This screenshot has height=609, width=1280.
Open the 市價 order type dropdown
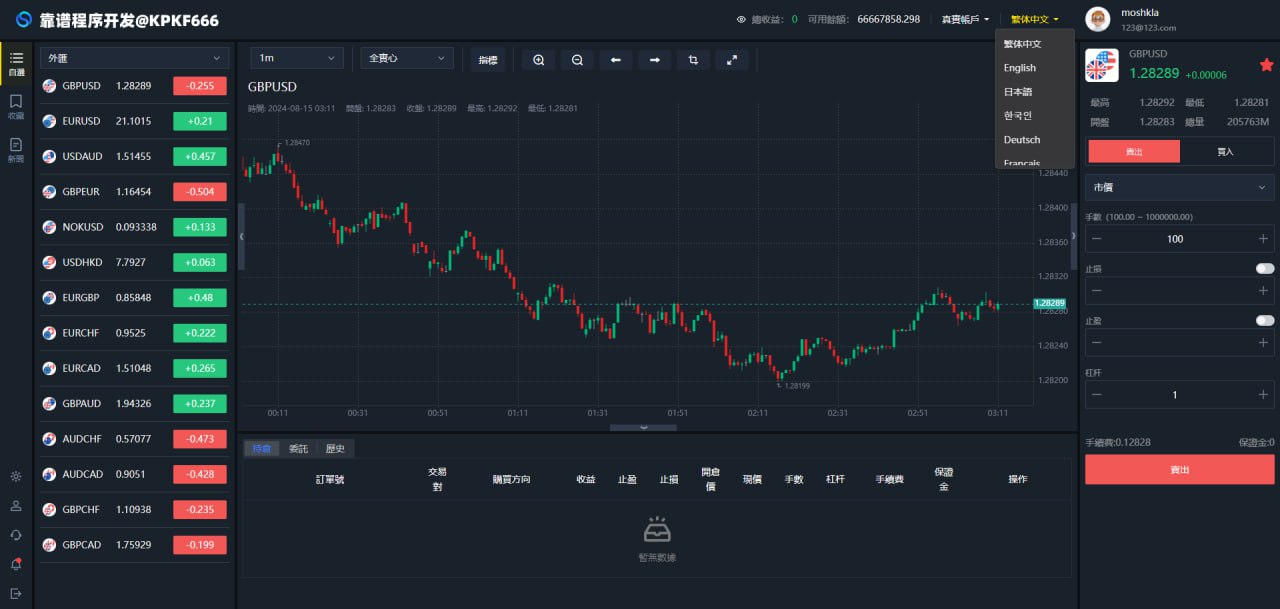1179,188
